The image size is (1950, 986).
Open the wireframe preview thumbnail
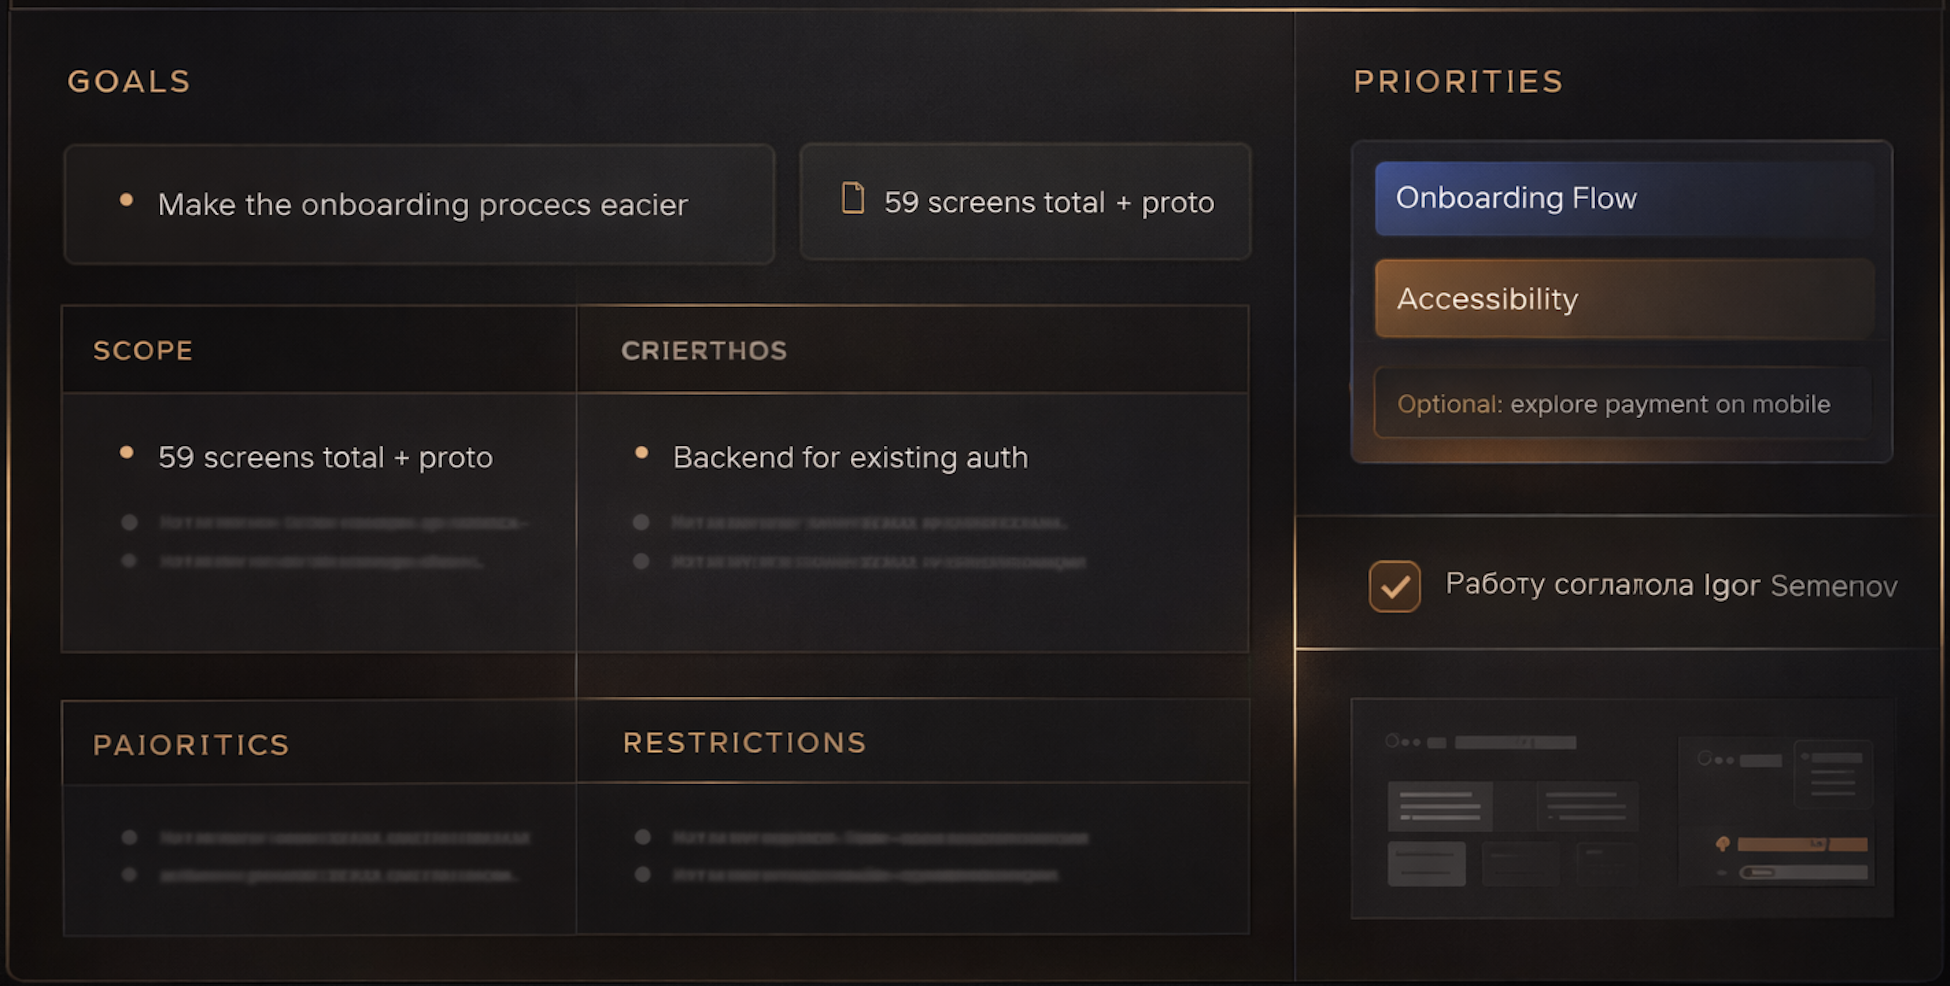pos(1621,808)
